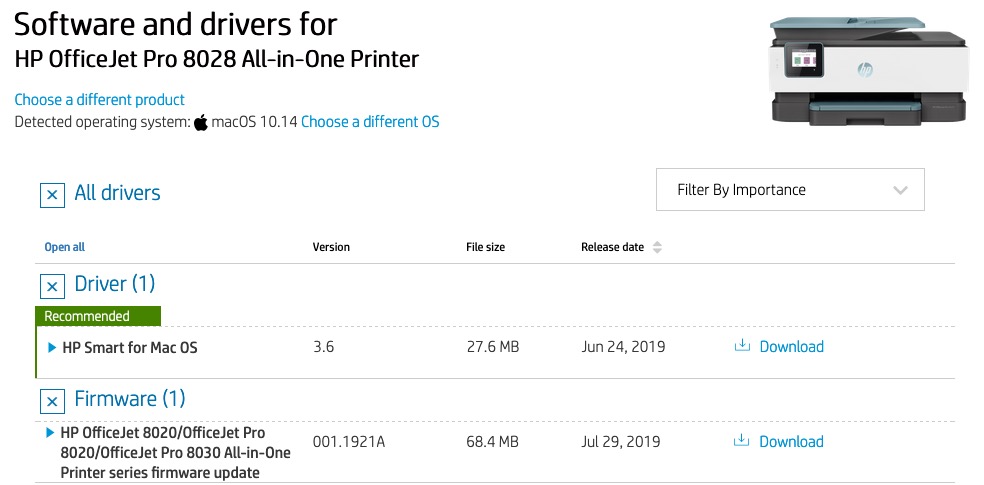Image resolution: width=984 pixels, height=485 pixels.
Task: Click the Open all link
Action: tap(65, 247)
